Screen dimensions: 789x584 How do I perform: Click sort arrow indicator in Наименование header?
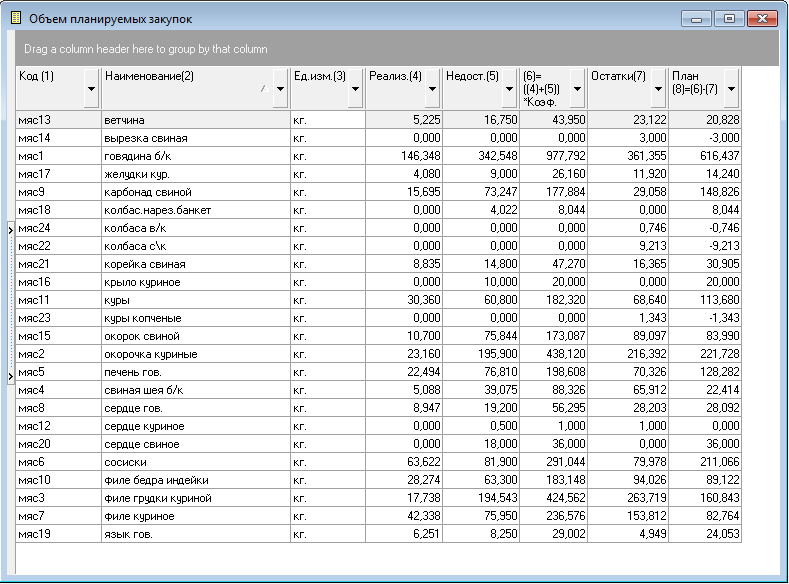click(x=263, y=89)
